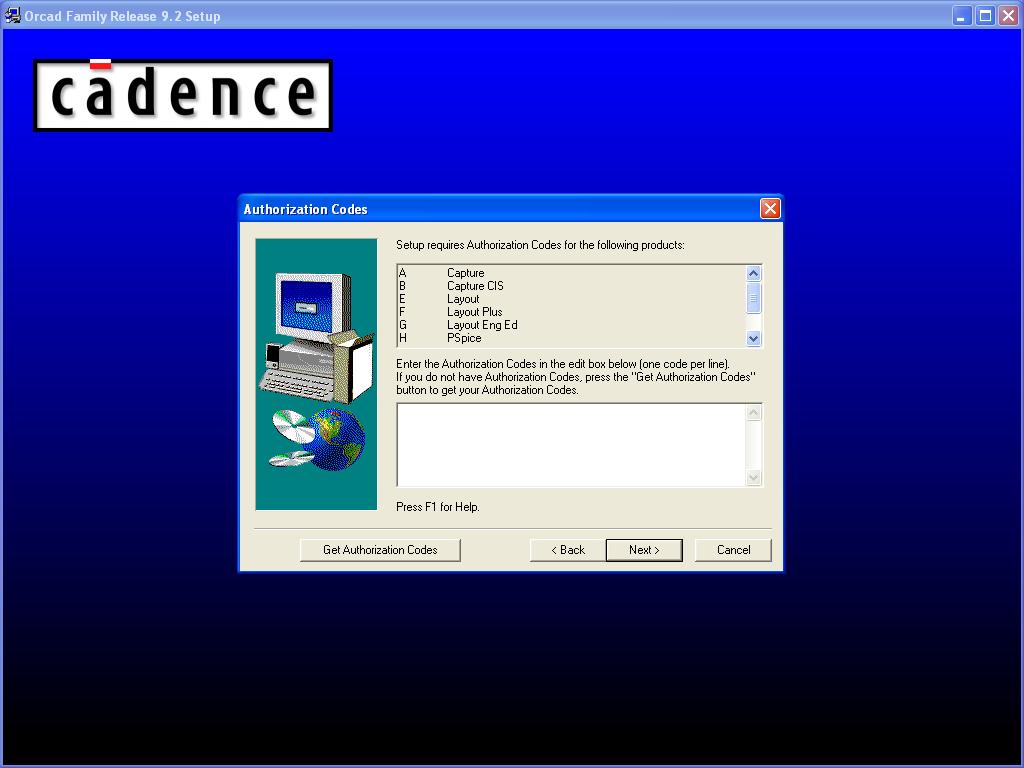Click the product list scroll-up arrow
The image size is (1024, 768).
tap(753, 273)
